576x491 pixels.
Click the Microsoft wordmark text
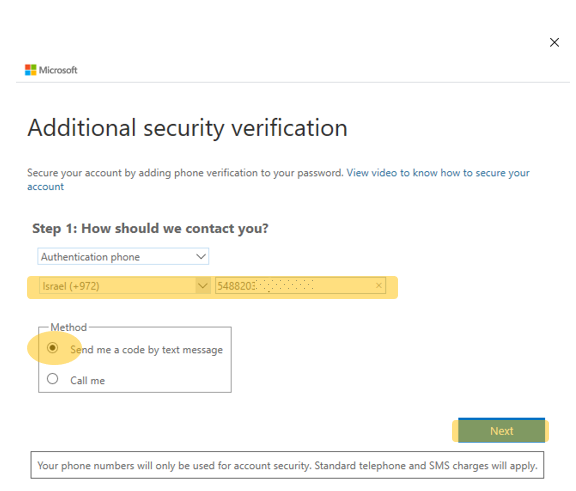(58, 70)
